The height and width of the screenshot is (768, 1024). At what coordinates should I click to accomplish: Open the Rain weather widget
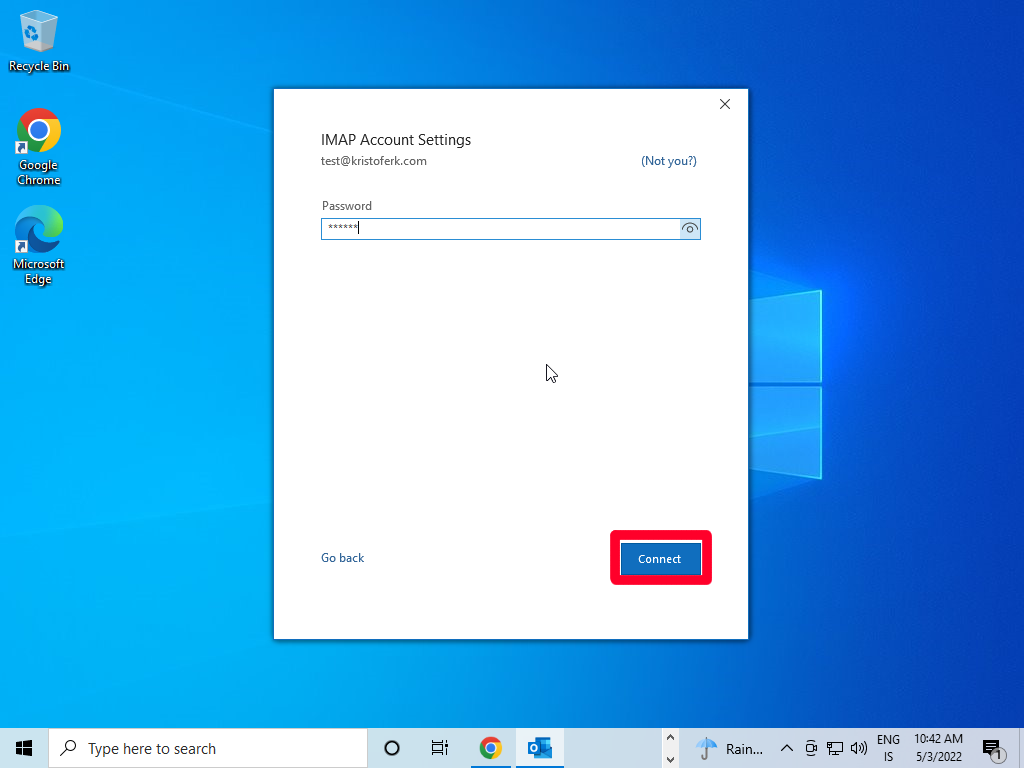coord(730,748)
